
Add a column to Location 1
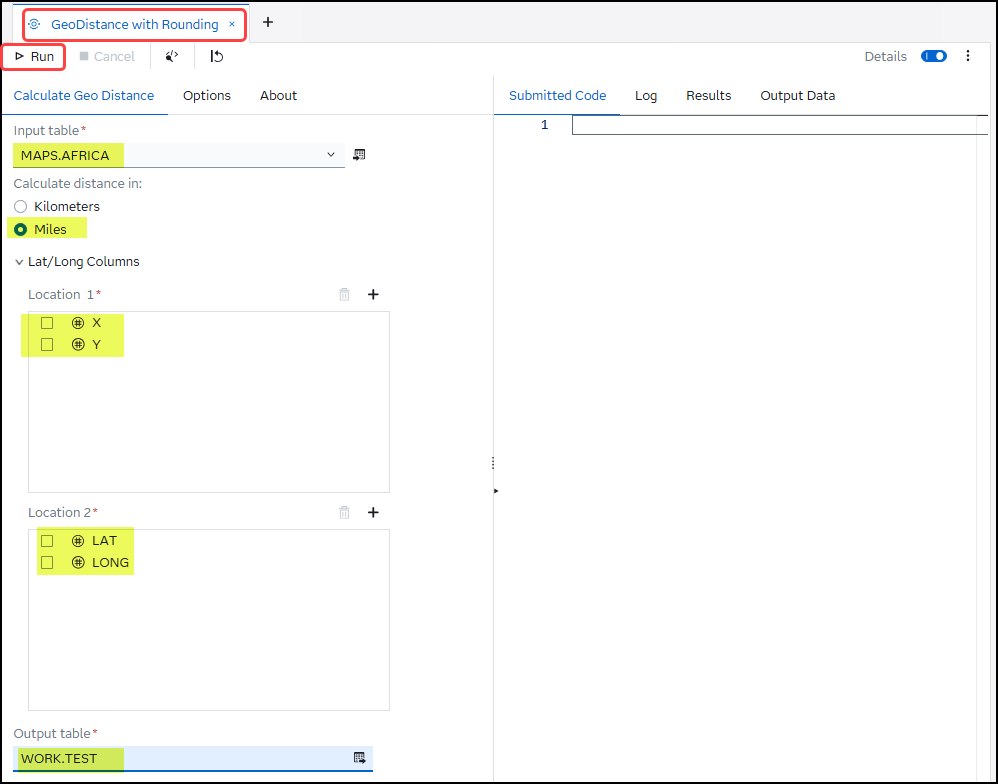pyautogui.click(x=373, y=295)
